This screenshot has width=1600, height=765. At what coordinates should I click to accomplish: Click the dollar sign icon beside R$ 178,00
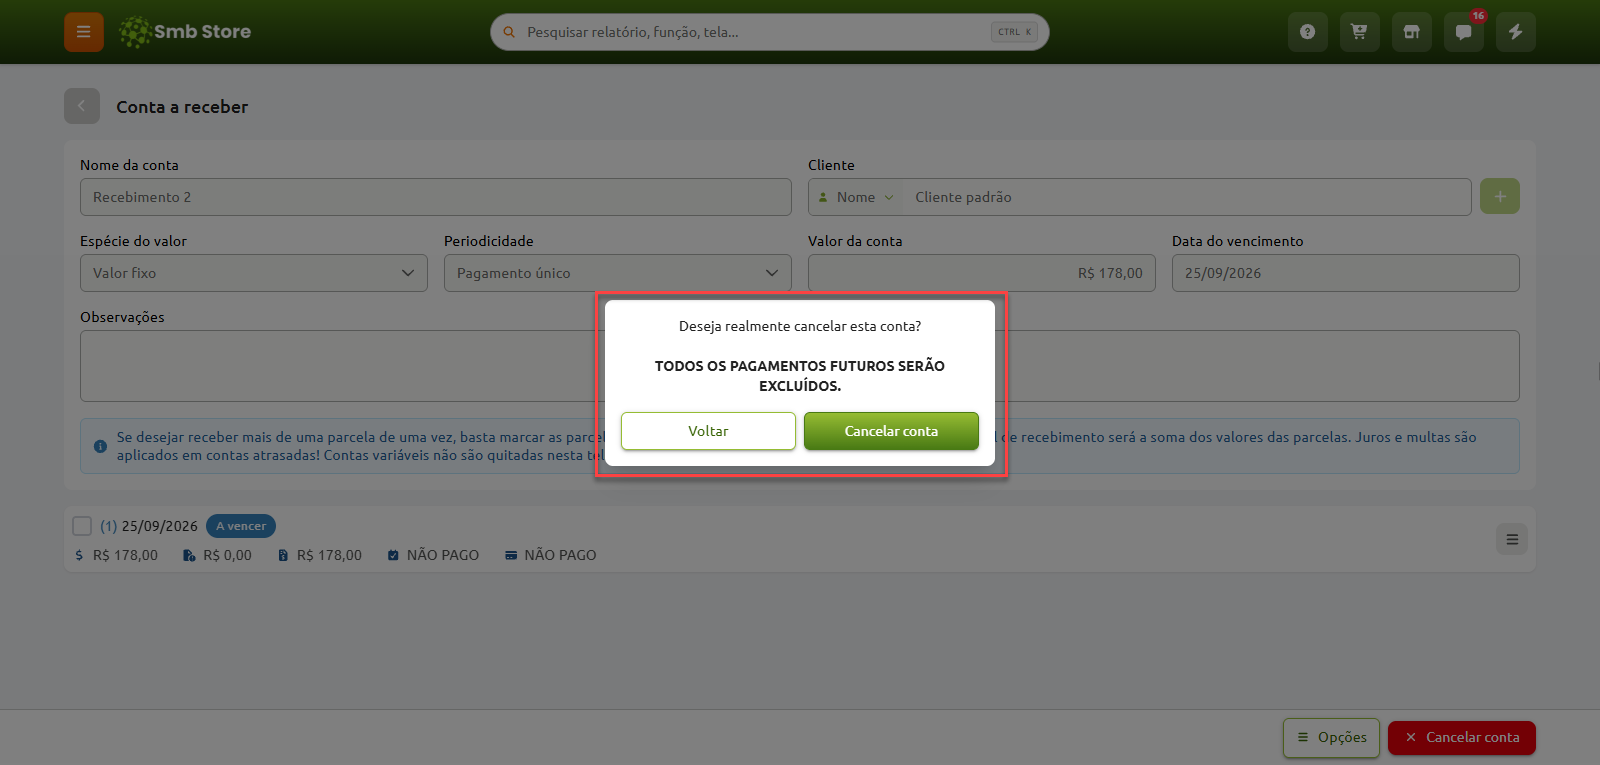coord(79,555)
